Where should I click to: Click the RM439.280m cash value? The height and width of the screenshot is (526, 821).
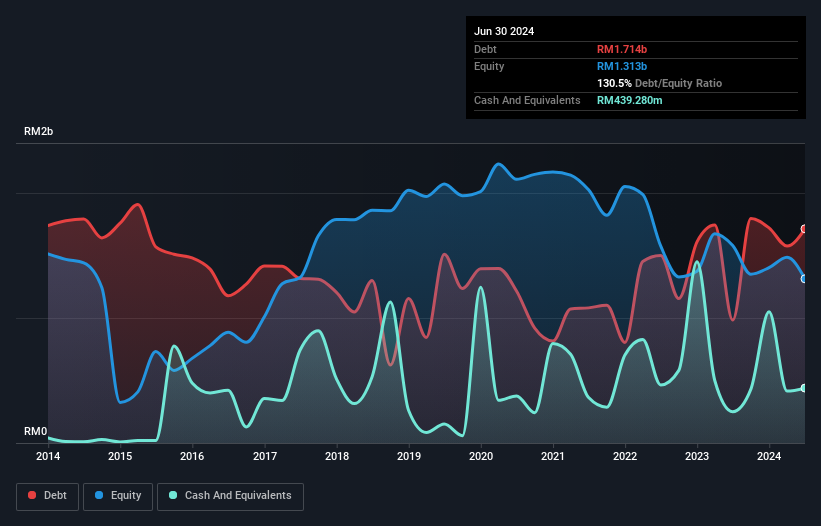pos(629,100)
